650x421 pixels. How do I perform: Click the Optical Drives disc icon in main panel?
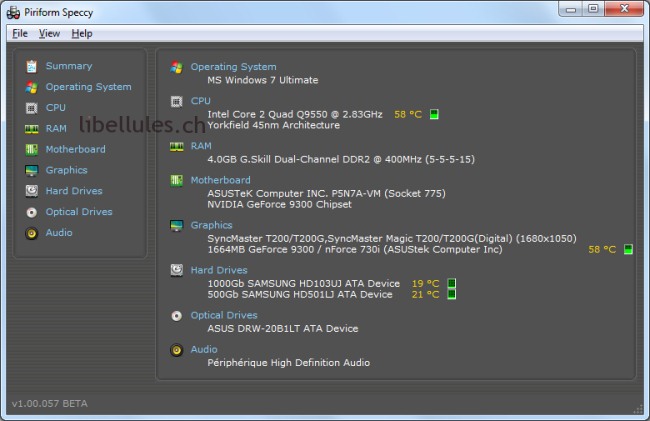pos(177,316)
